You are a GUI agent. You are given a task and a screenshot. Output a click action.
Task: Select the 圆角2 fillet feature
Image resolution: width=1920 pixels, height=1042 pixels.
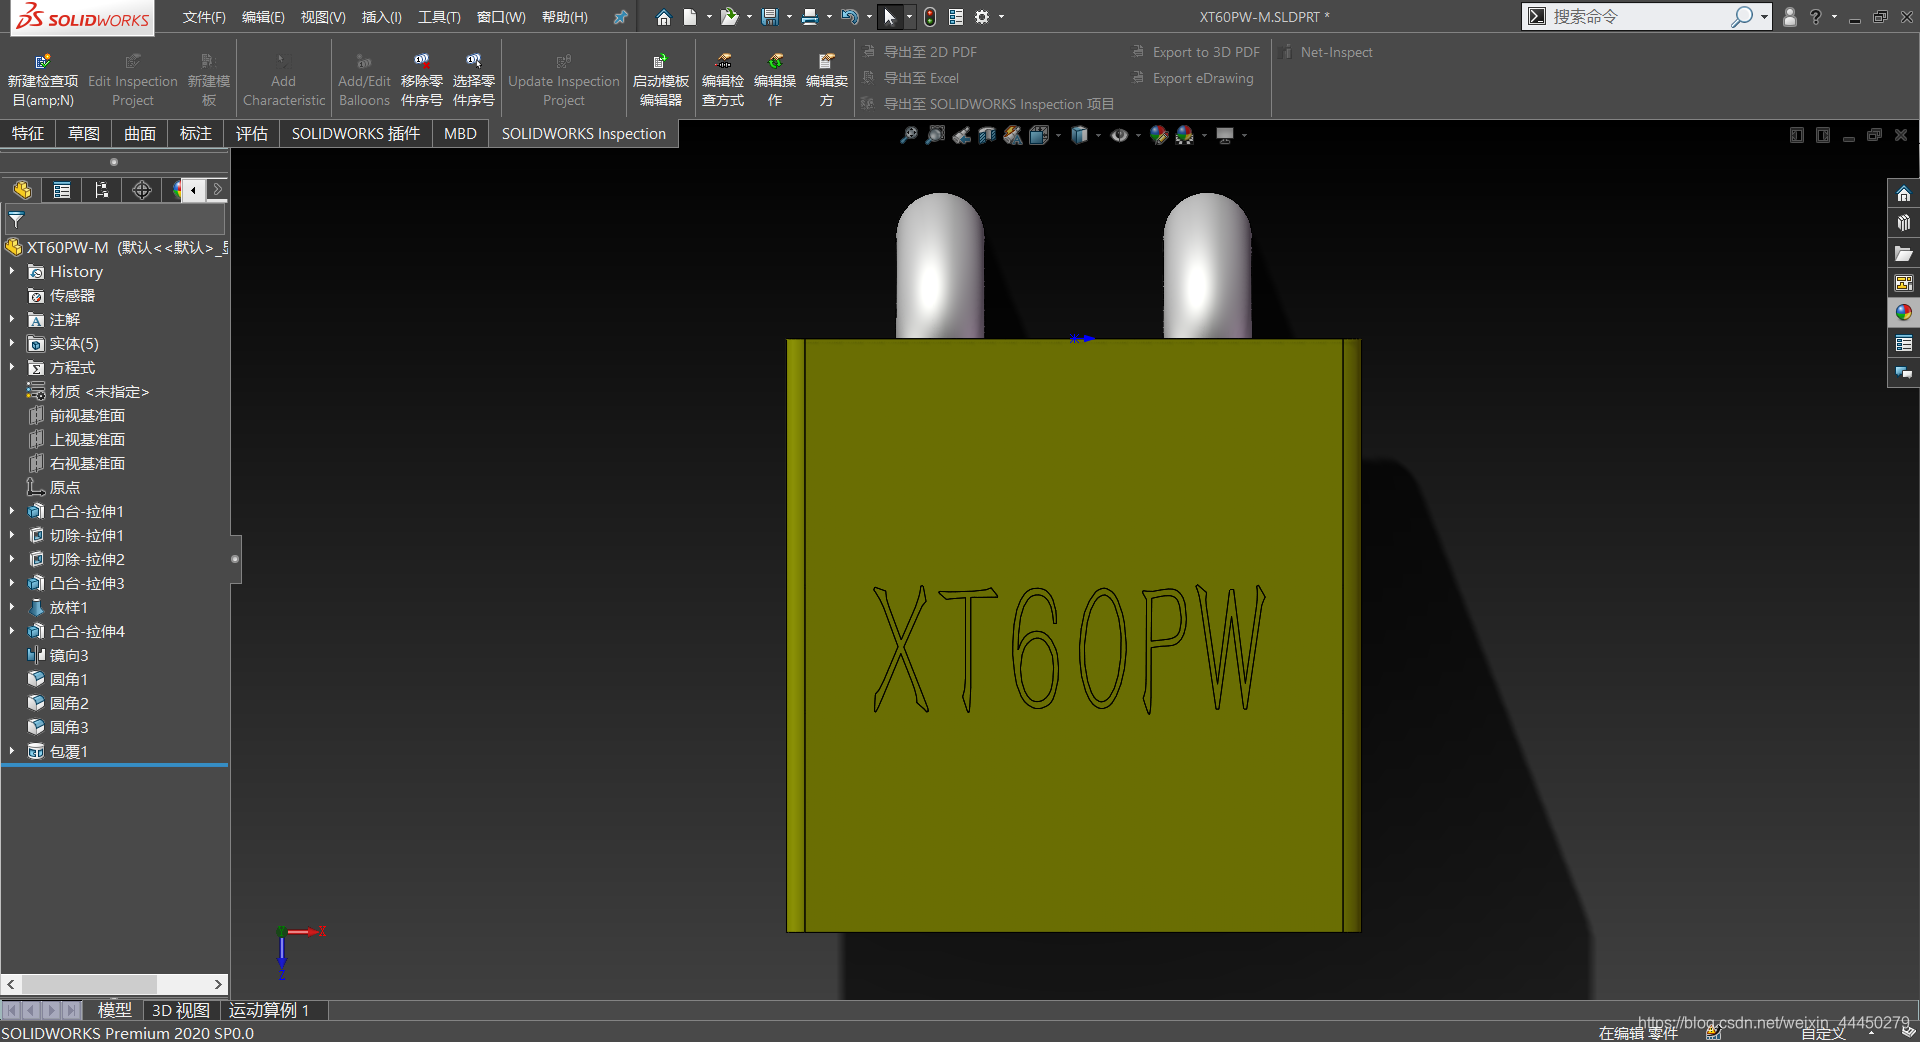pyautogui.click(x=69, y=703)
